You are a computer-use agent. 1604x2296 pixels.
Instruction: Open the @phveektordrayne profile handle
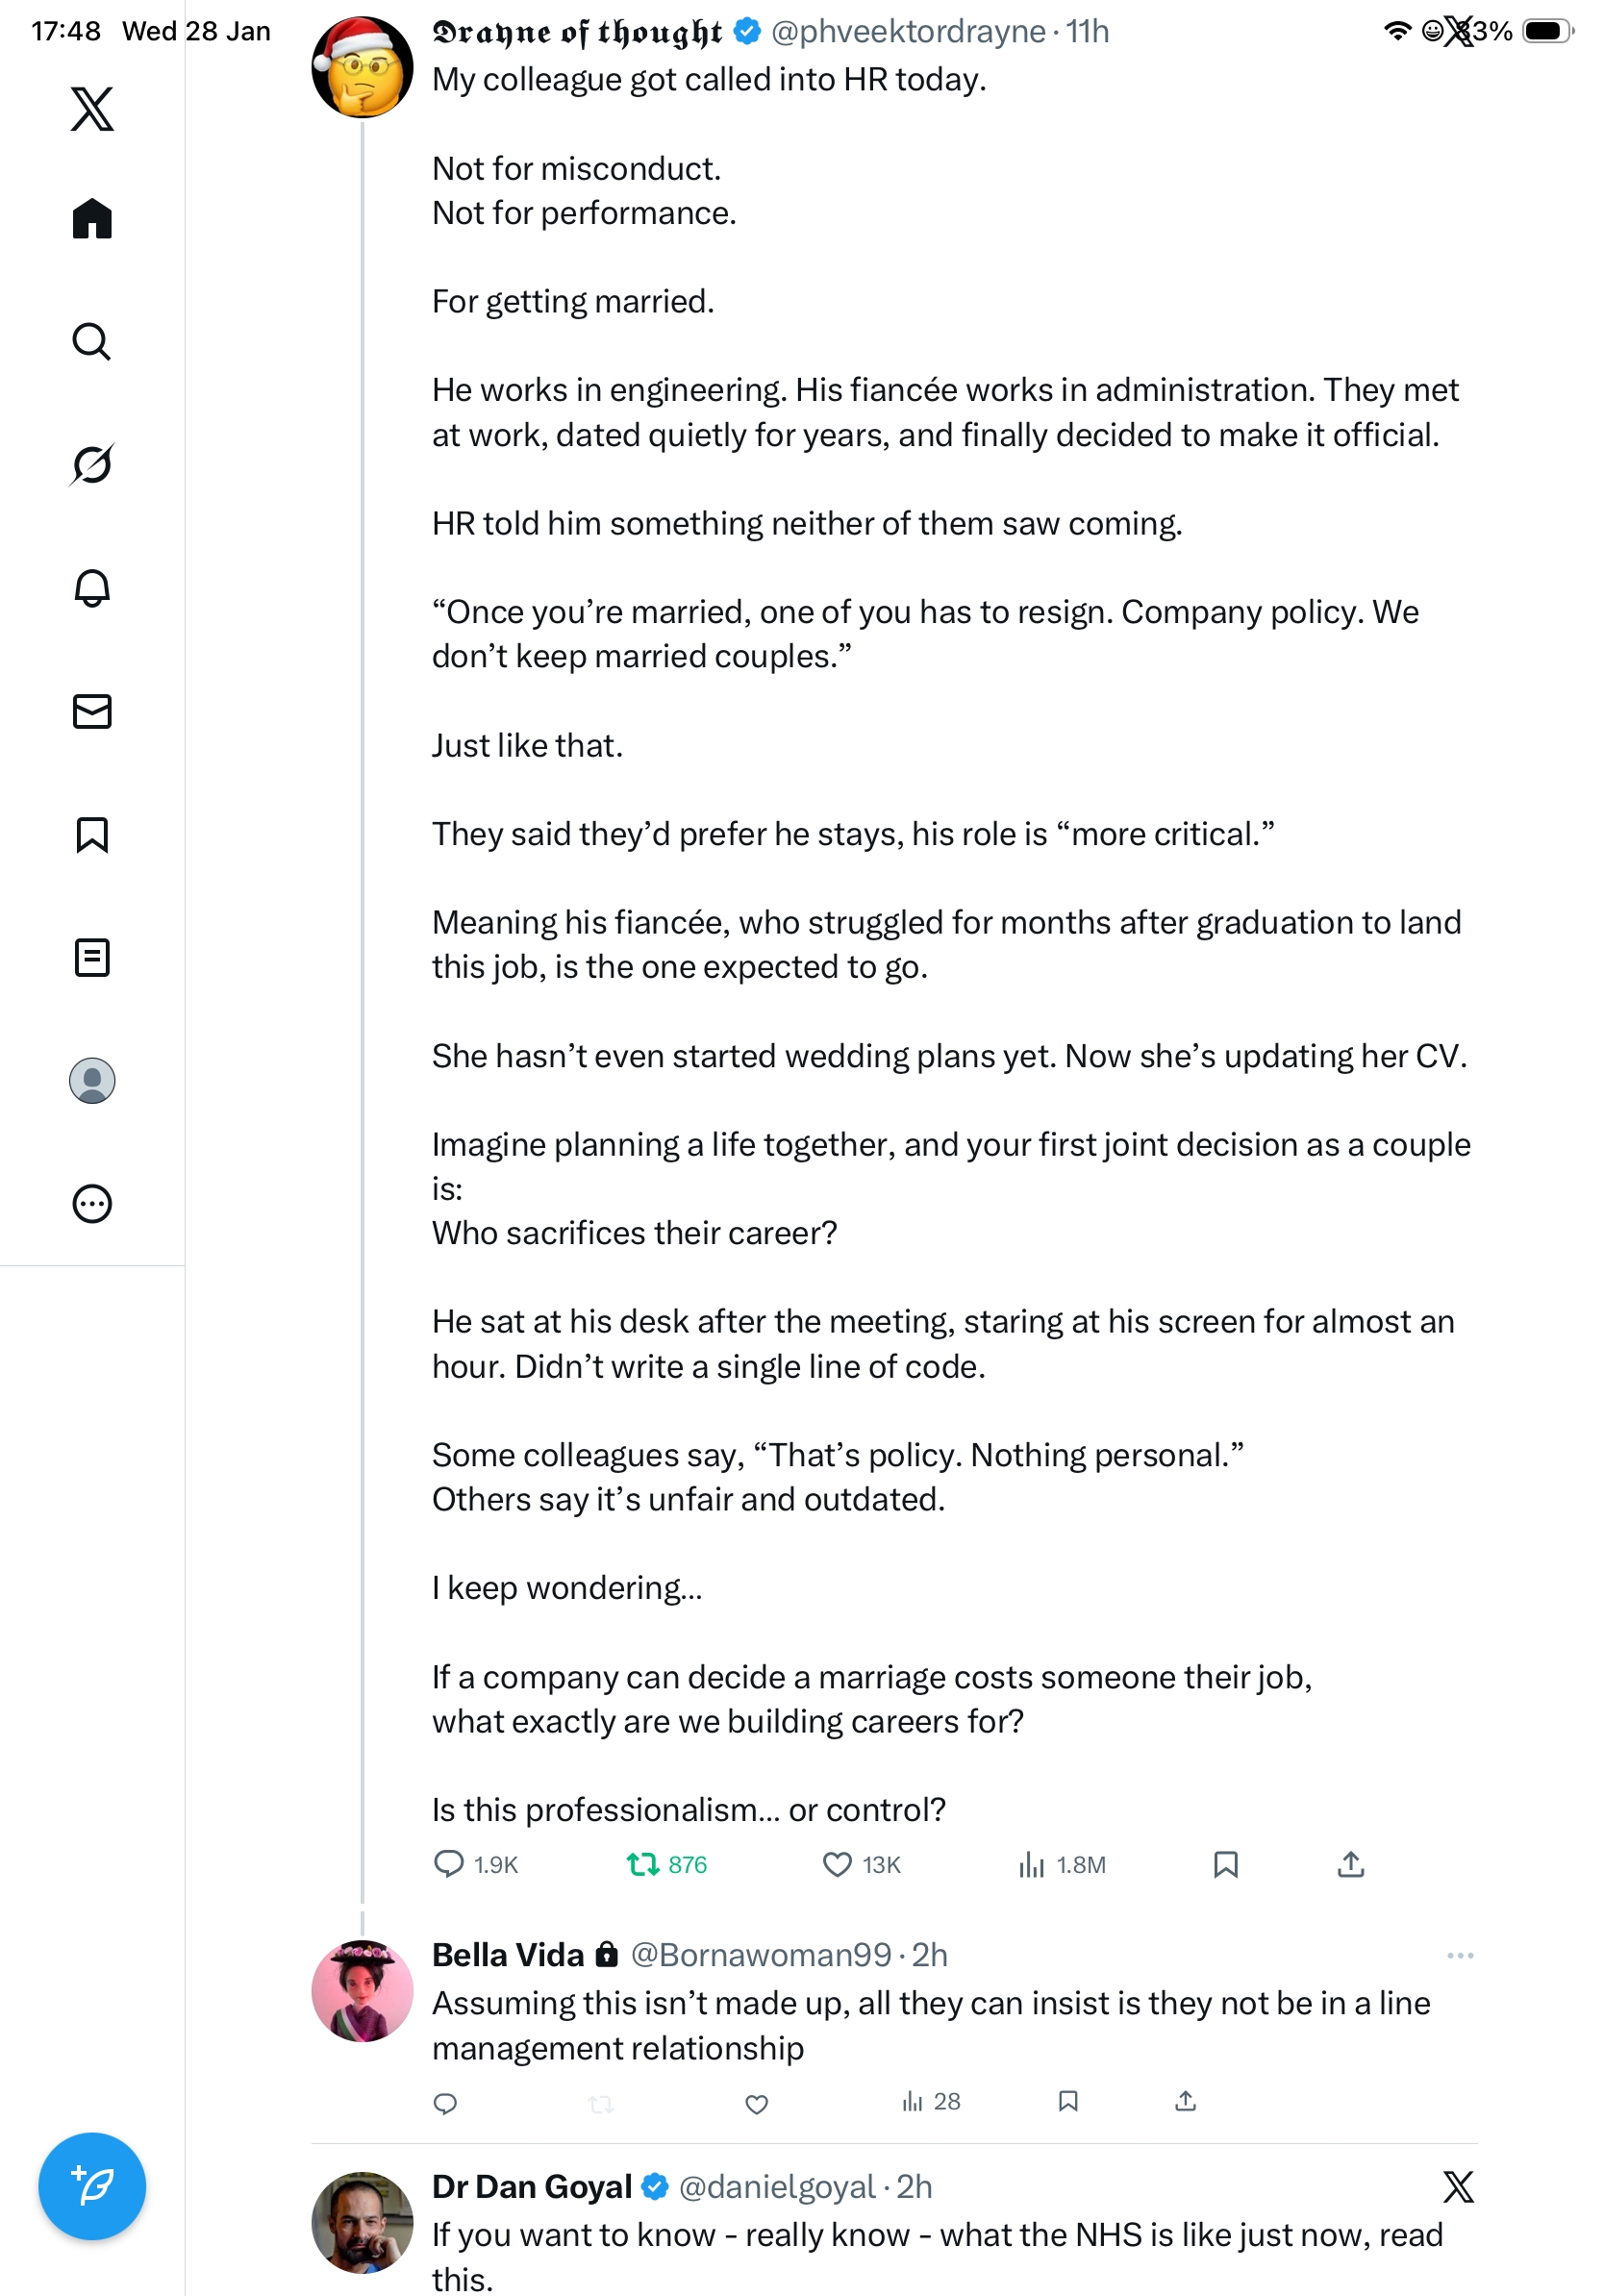(908, 32)
